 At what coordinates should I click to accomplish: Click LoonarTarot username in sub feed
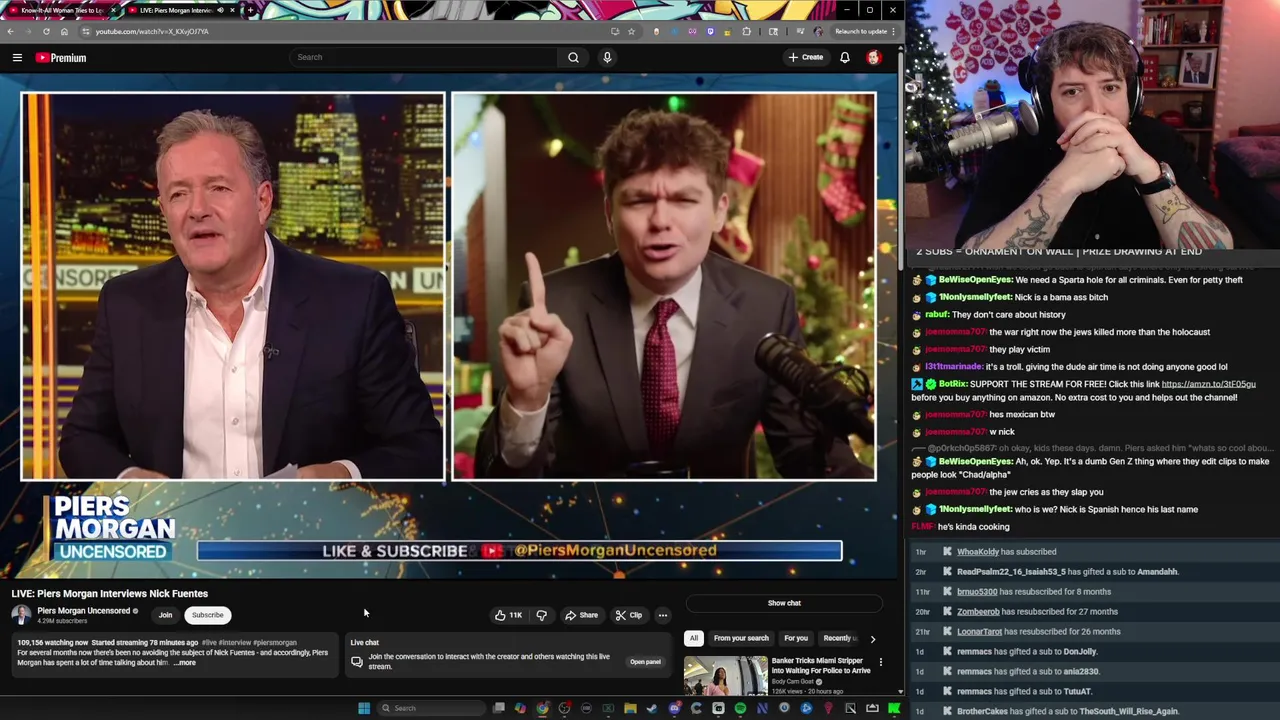pos(979,632)
